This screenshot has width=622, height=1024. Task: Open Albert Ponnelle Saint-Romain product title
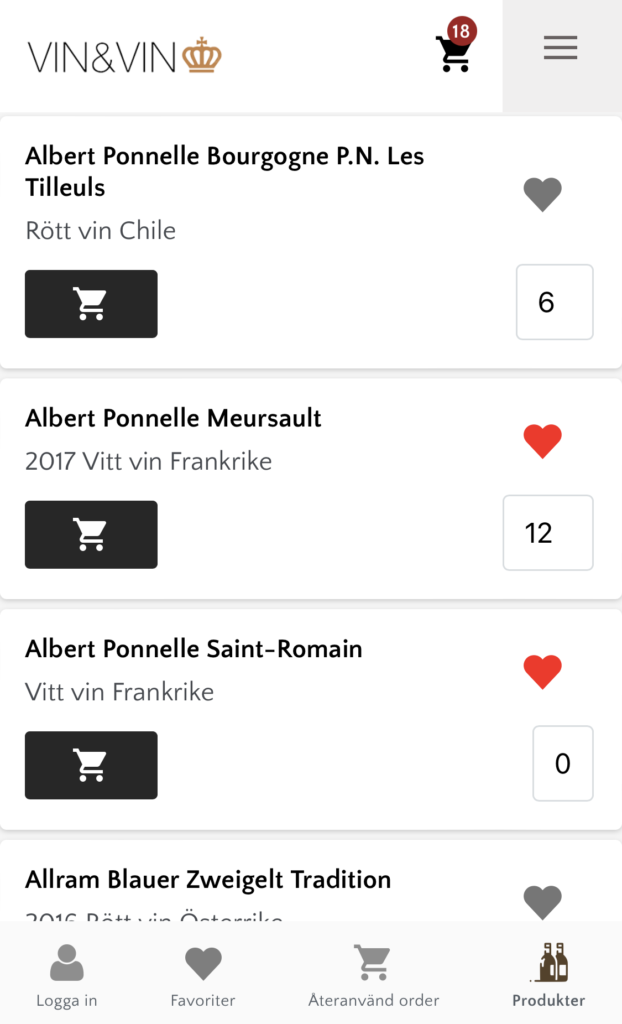click(x=193, y=649)
